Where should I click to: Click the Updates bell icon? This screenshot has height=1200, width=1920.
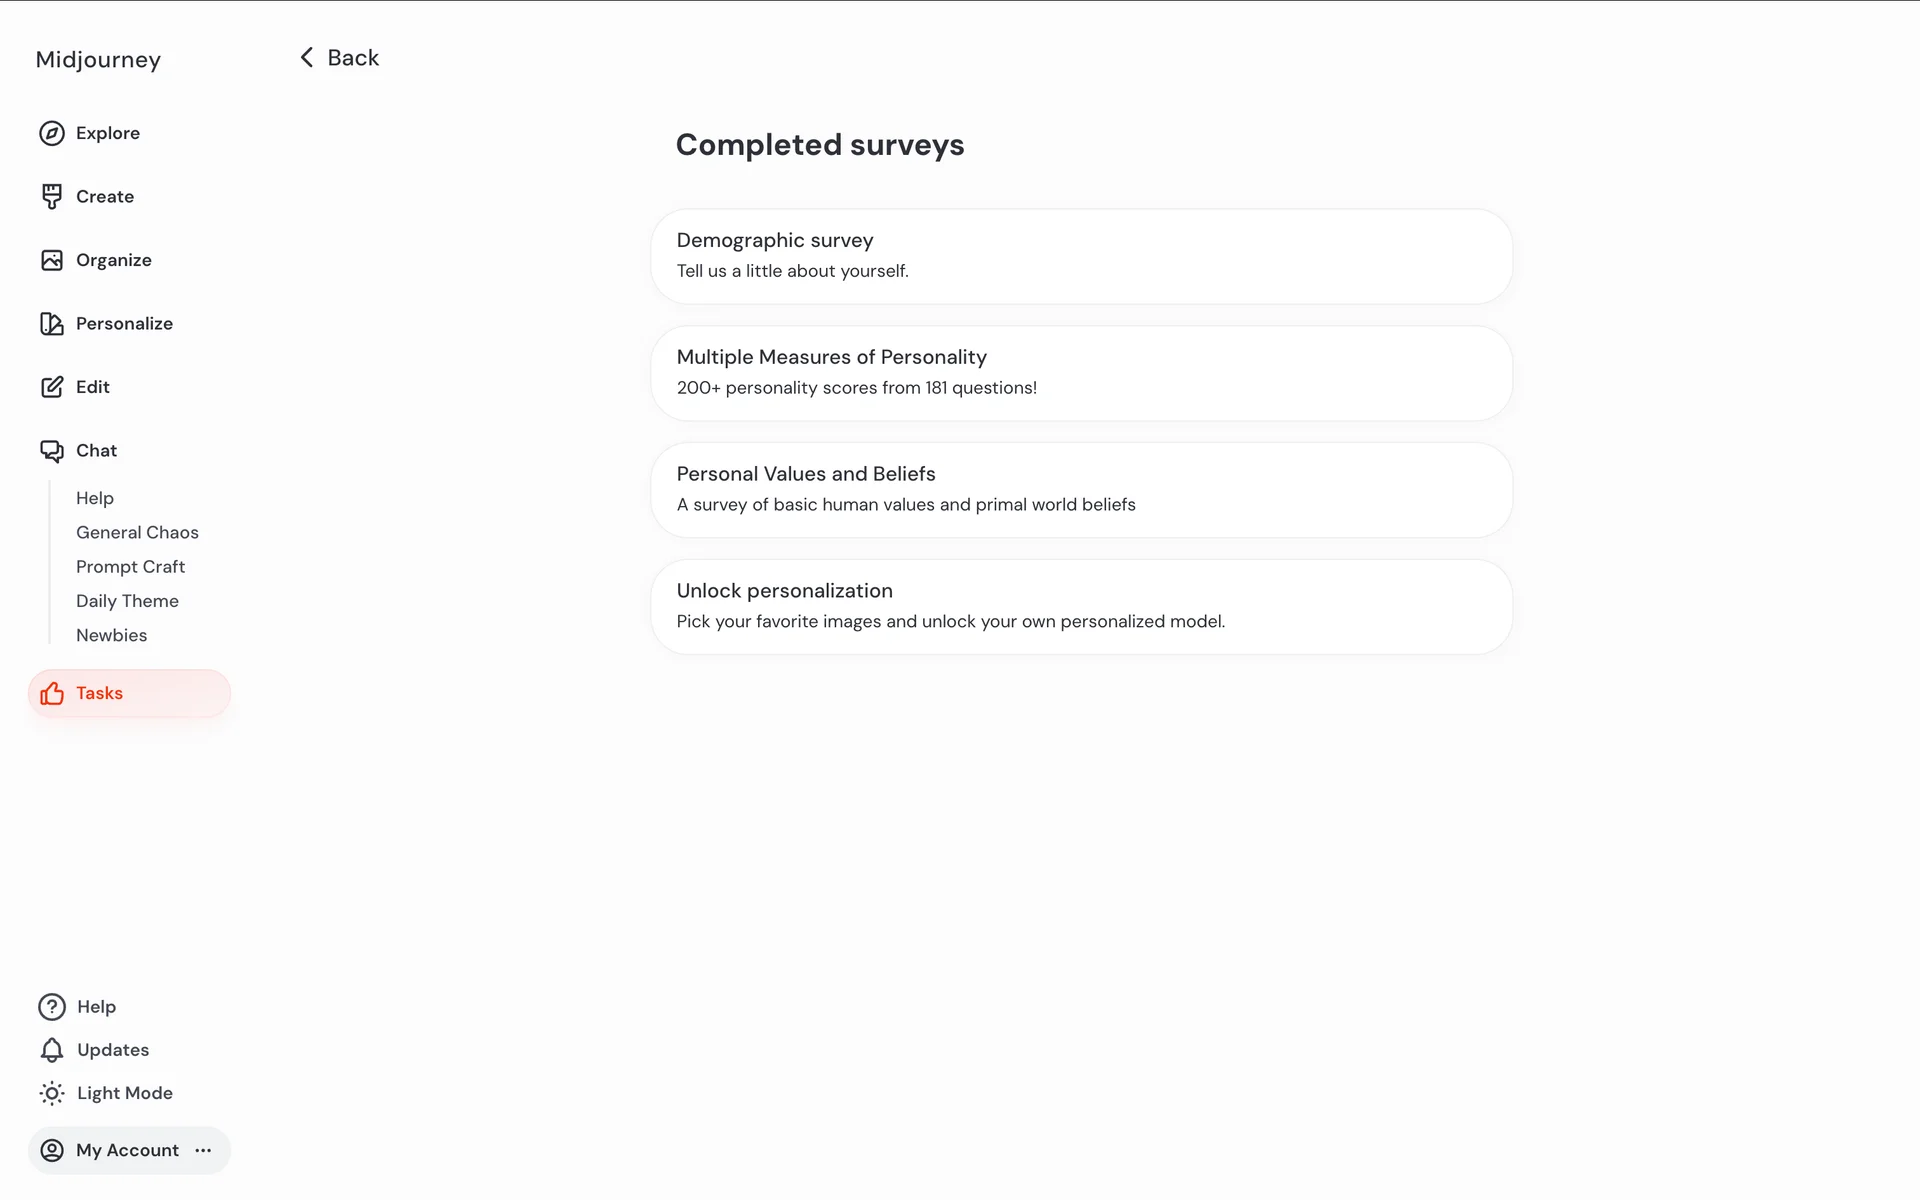coord(52,1050)
